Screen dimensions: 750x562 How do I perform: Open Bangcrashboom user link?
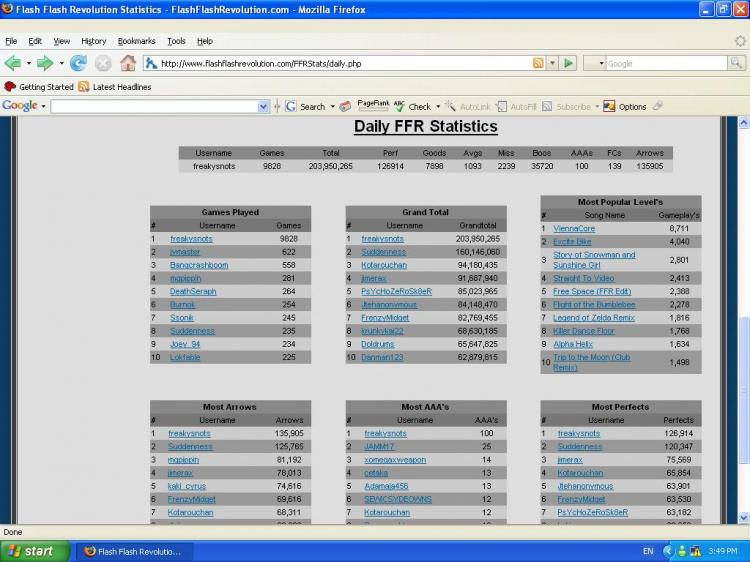coord(199,265)
